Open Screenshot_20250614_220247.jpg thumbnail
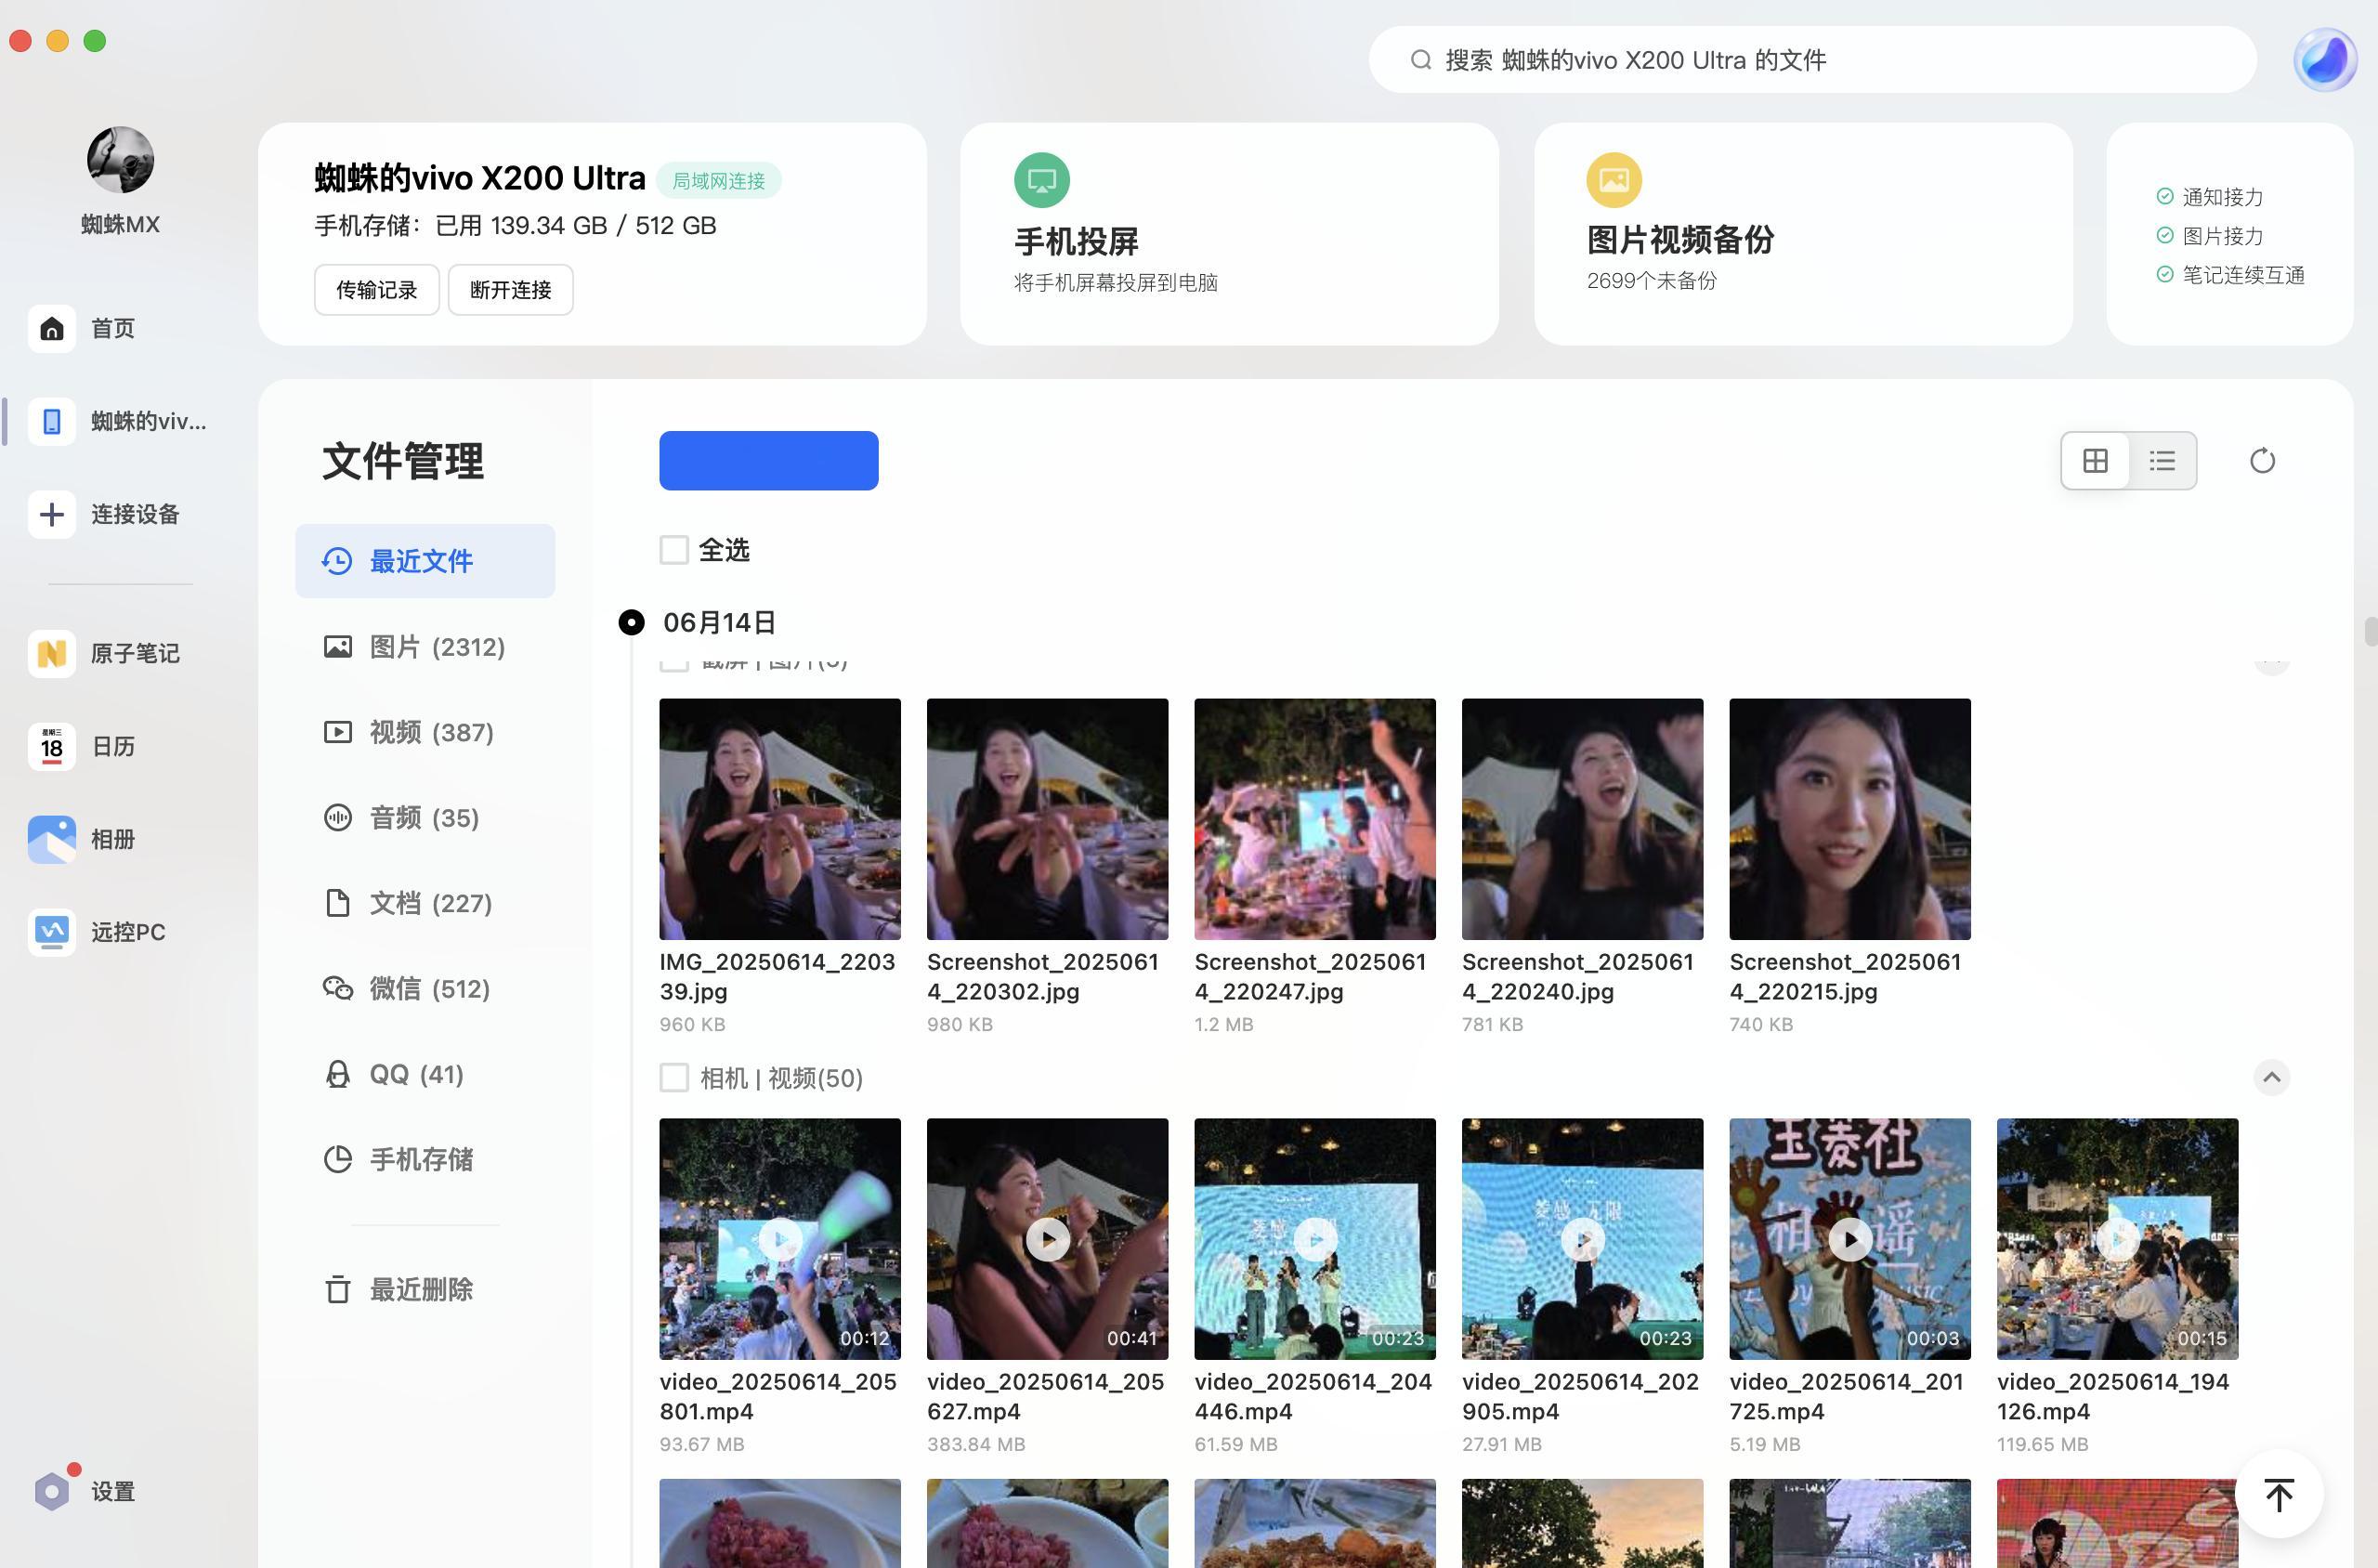The image size is (2378, 1568). [1315, 819]
